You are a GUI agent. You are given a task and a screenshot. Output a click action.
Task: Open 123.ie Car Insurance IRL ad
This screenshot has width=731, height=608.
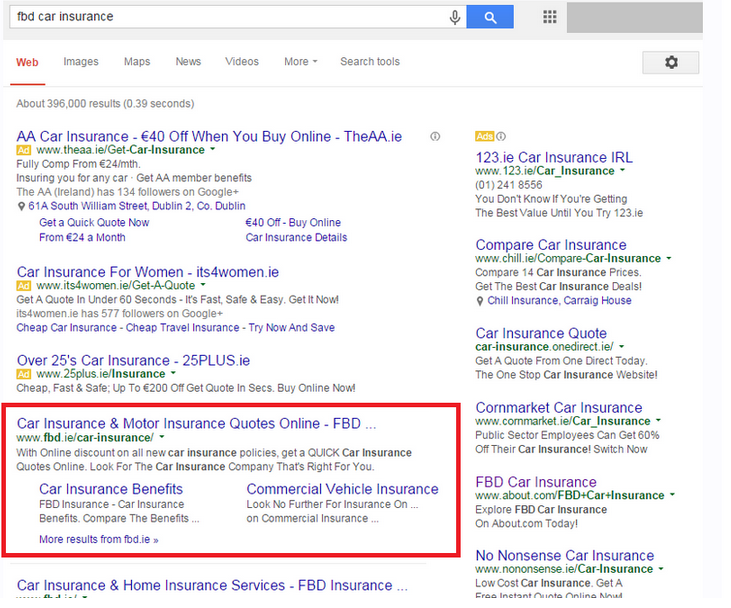pos(554,158)
